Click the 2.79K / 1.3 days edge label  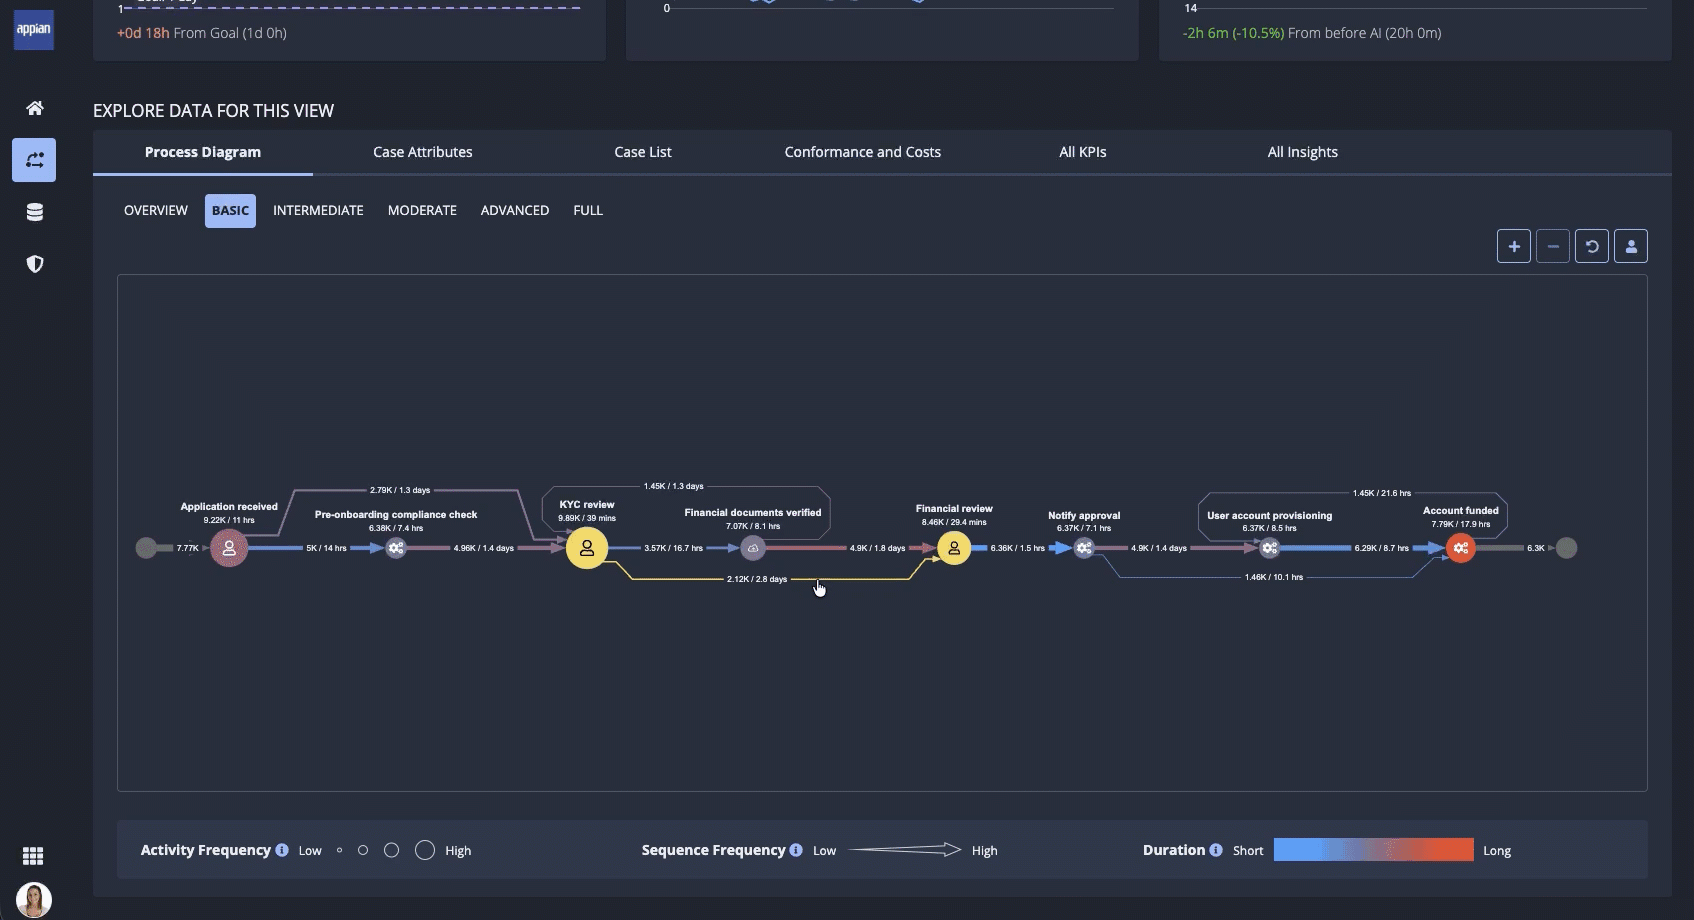400,490
